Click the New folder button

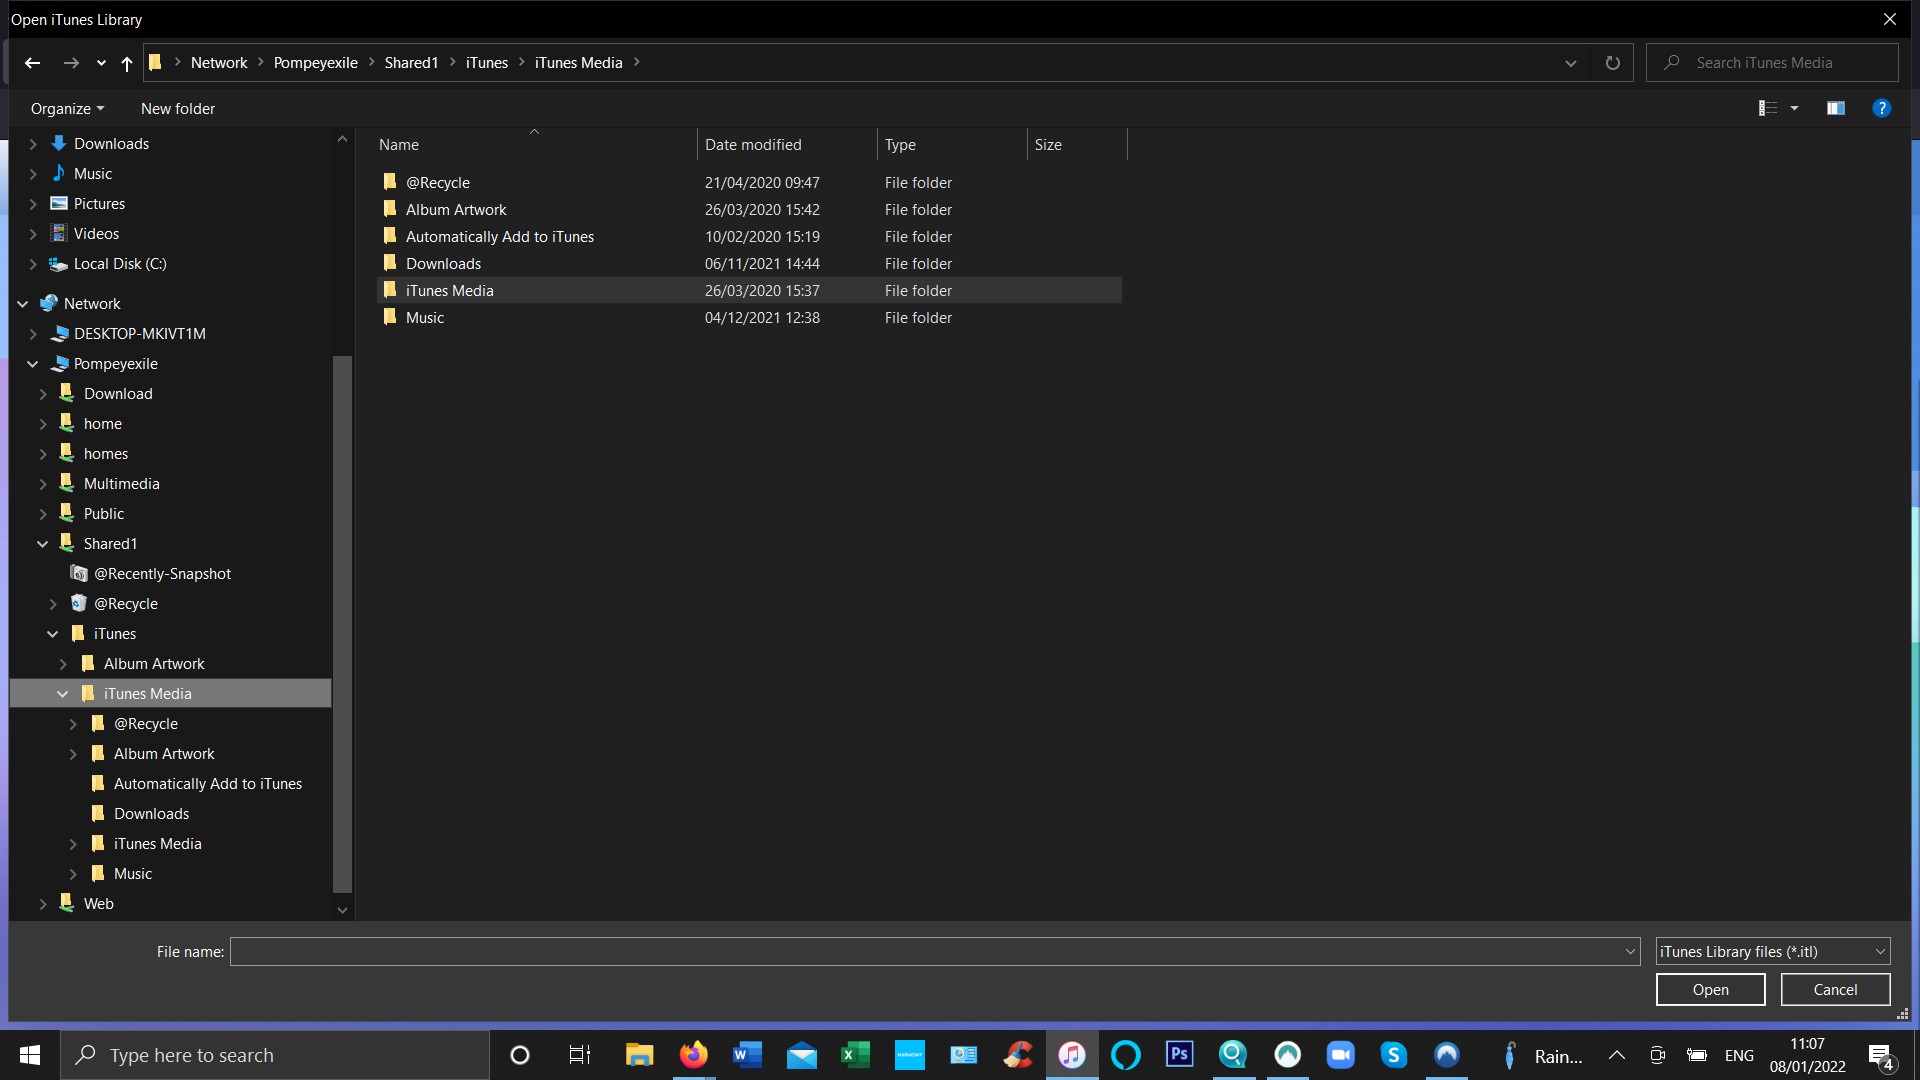click(178, 108)
